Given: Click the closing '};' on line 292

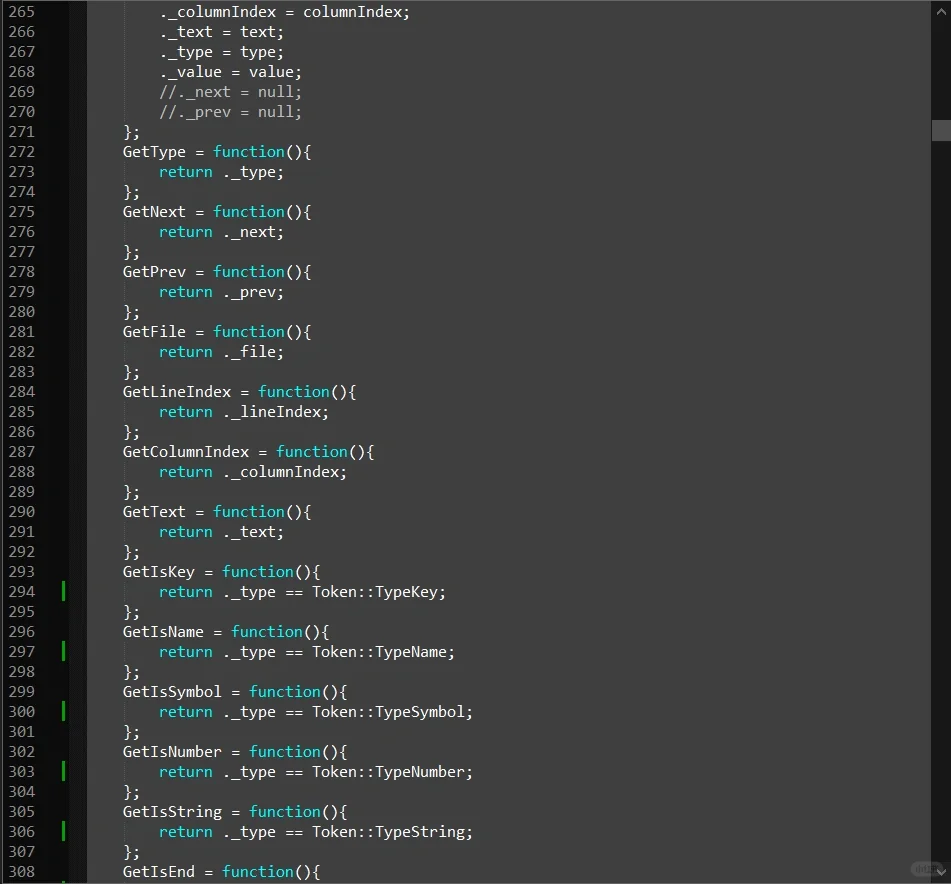Looking at the screenshot, I should point(132,552).
